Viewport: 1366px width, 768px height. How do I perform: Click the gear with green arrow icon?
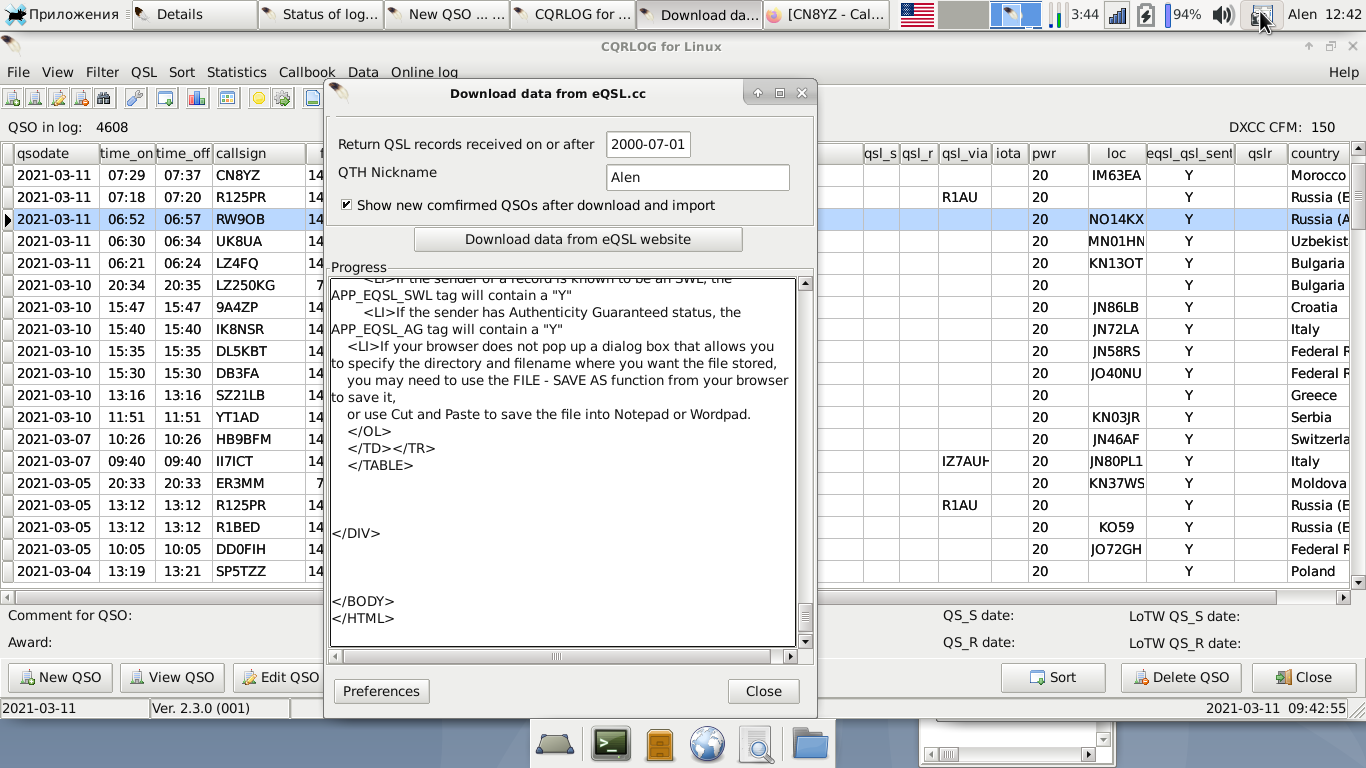[x=282, y=98]
